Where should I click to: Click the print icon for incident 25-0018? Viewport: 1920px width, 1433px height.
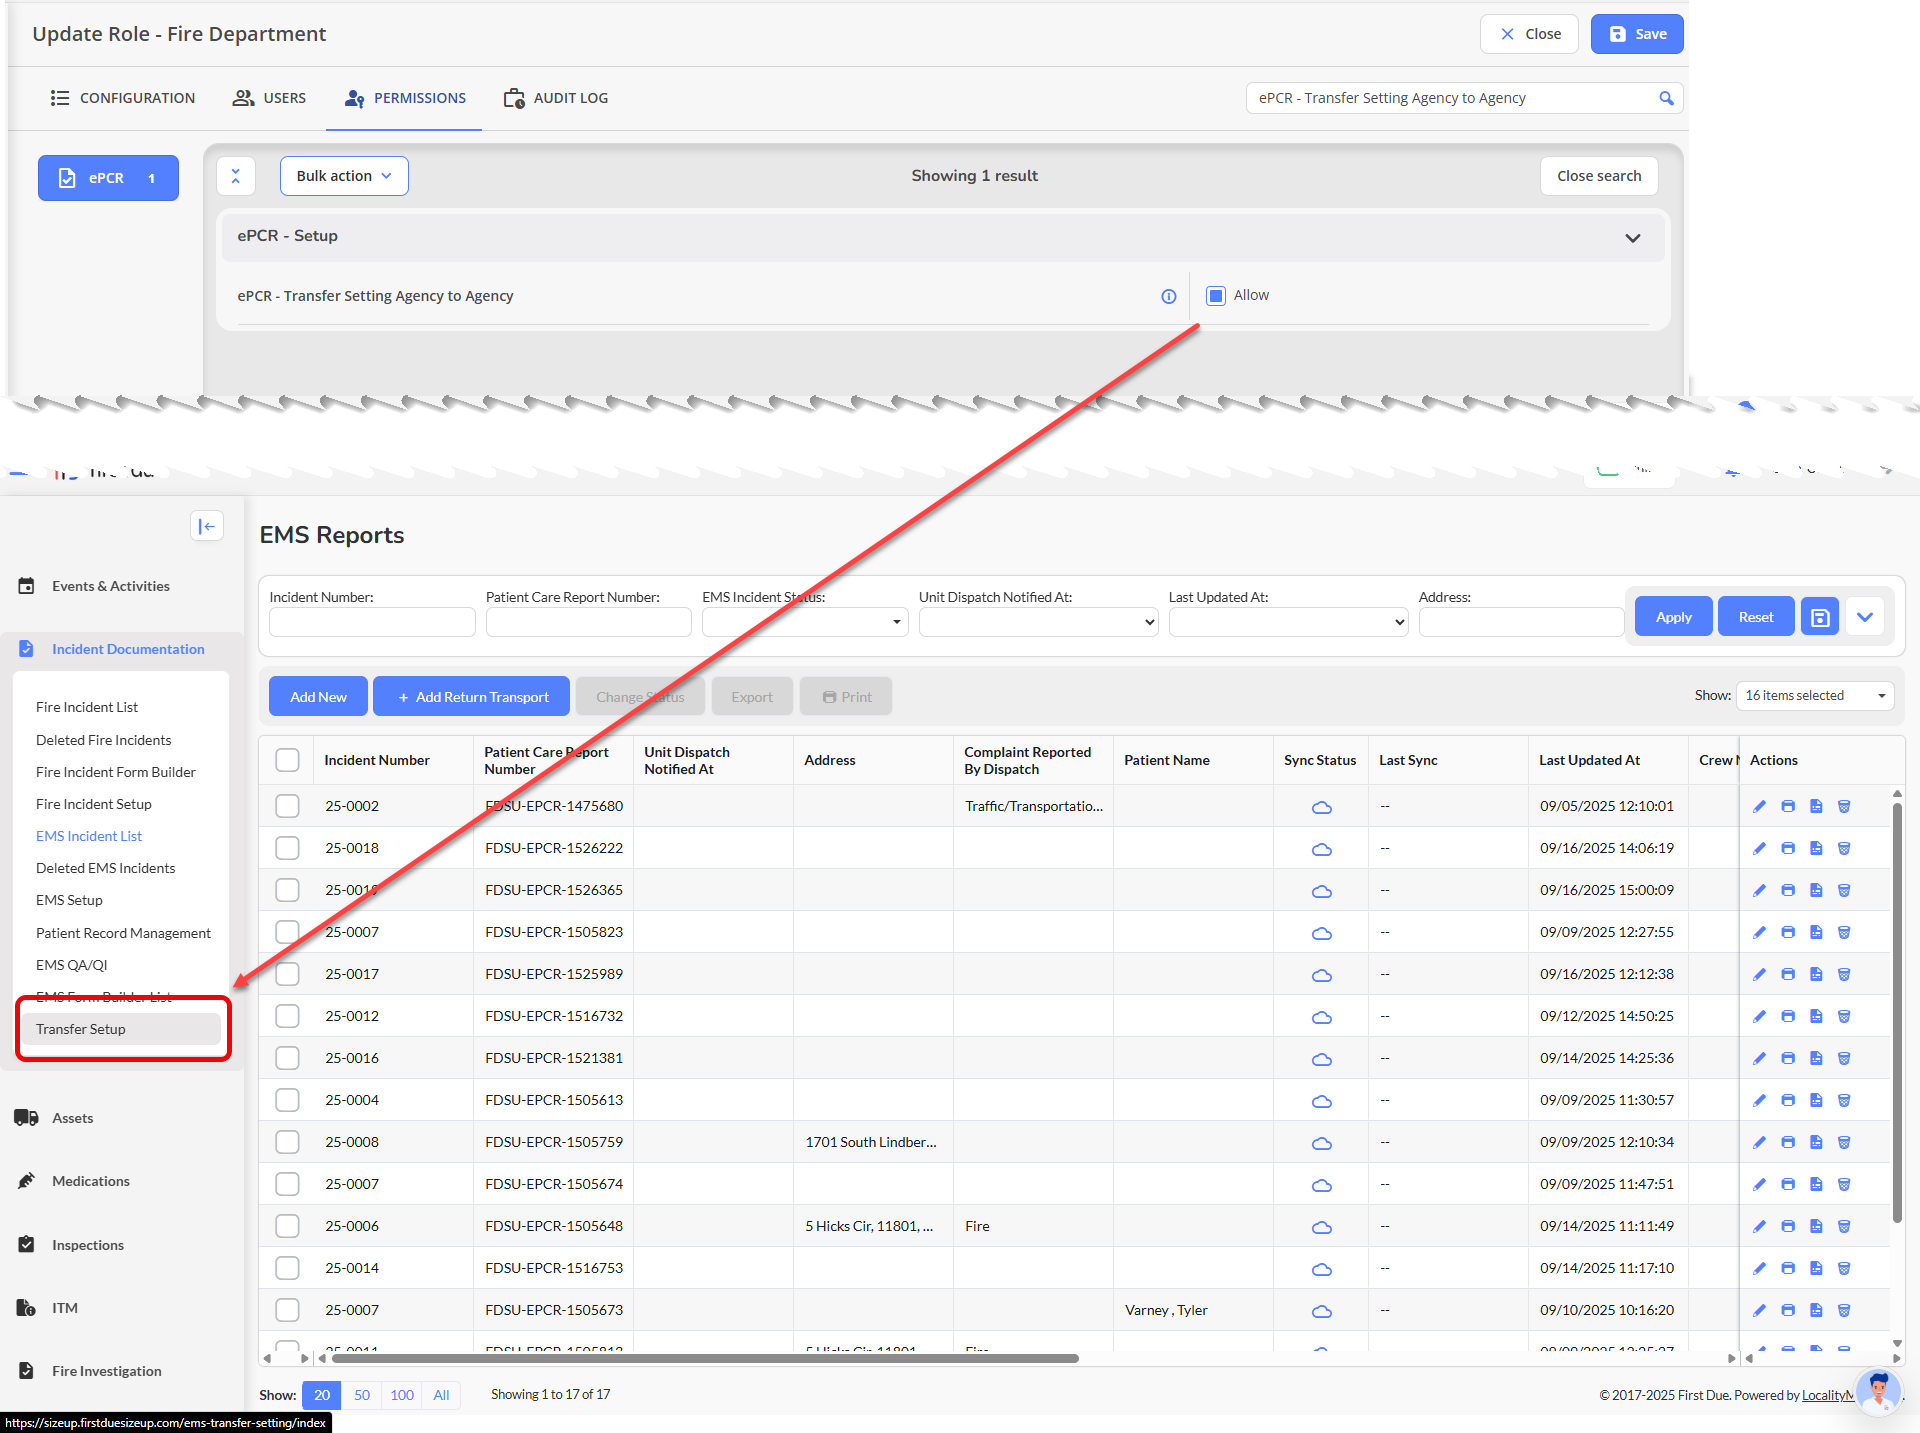tap(1788, 848)
